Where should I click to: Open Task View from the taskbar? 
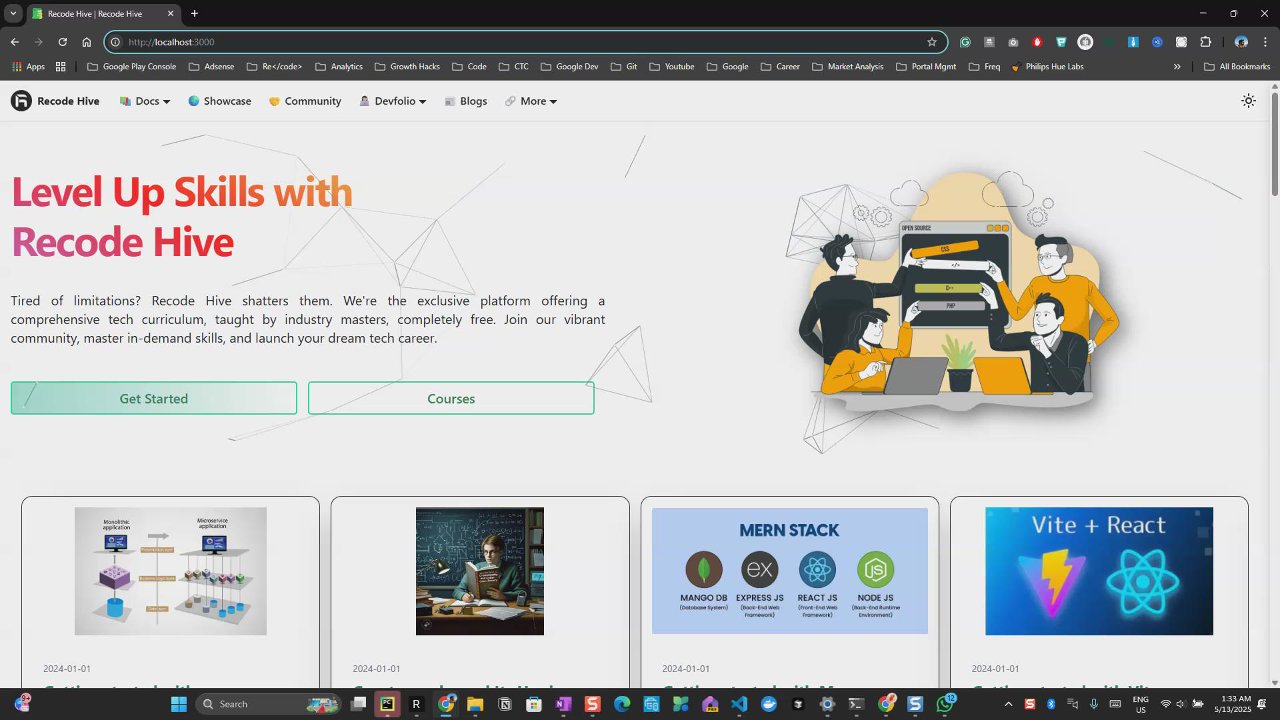(358, 704)
